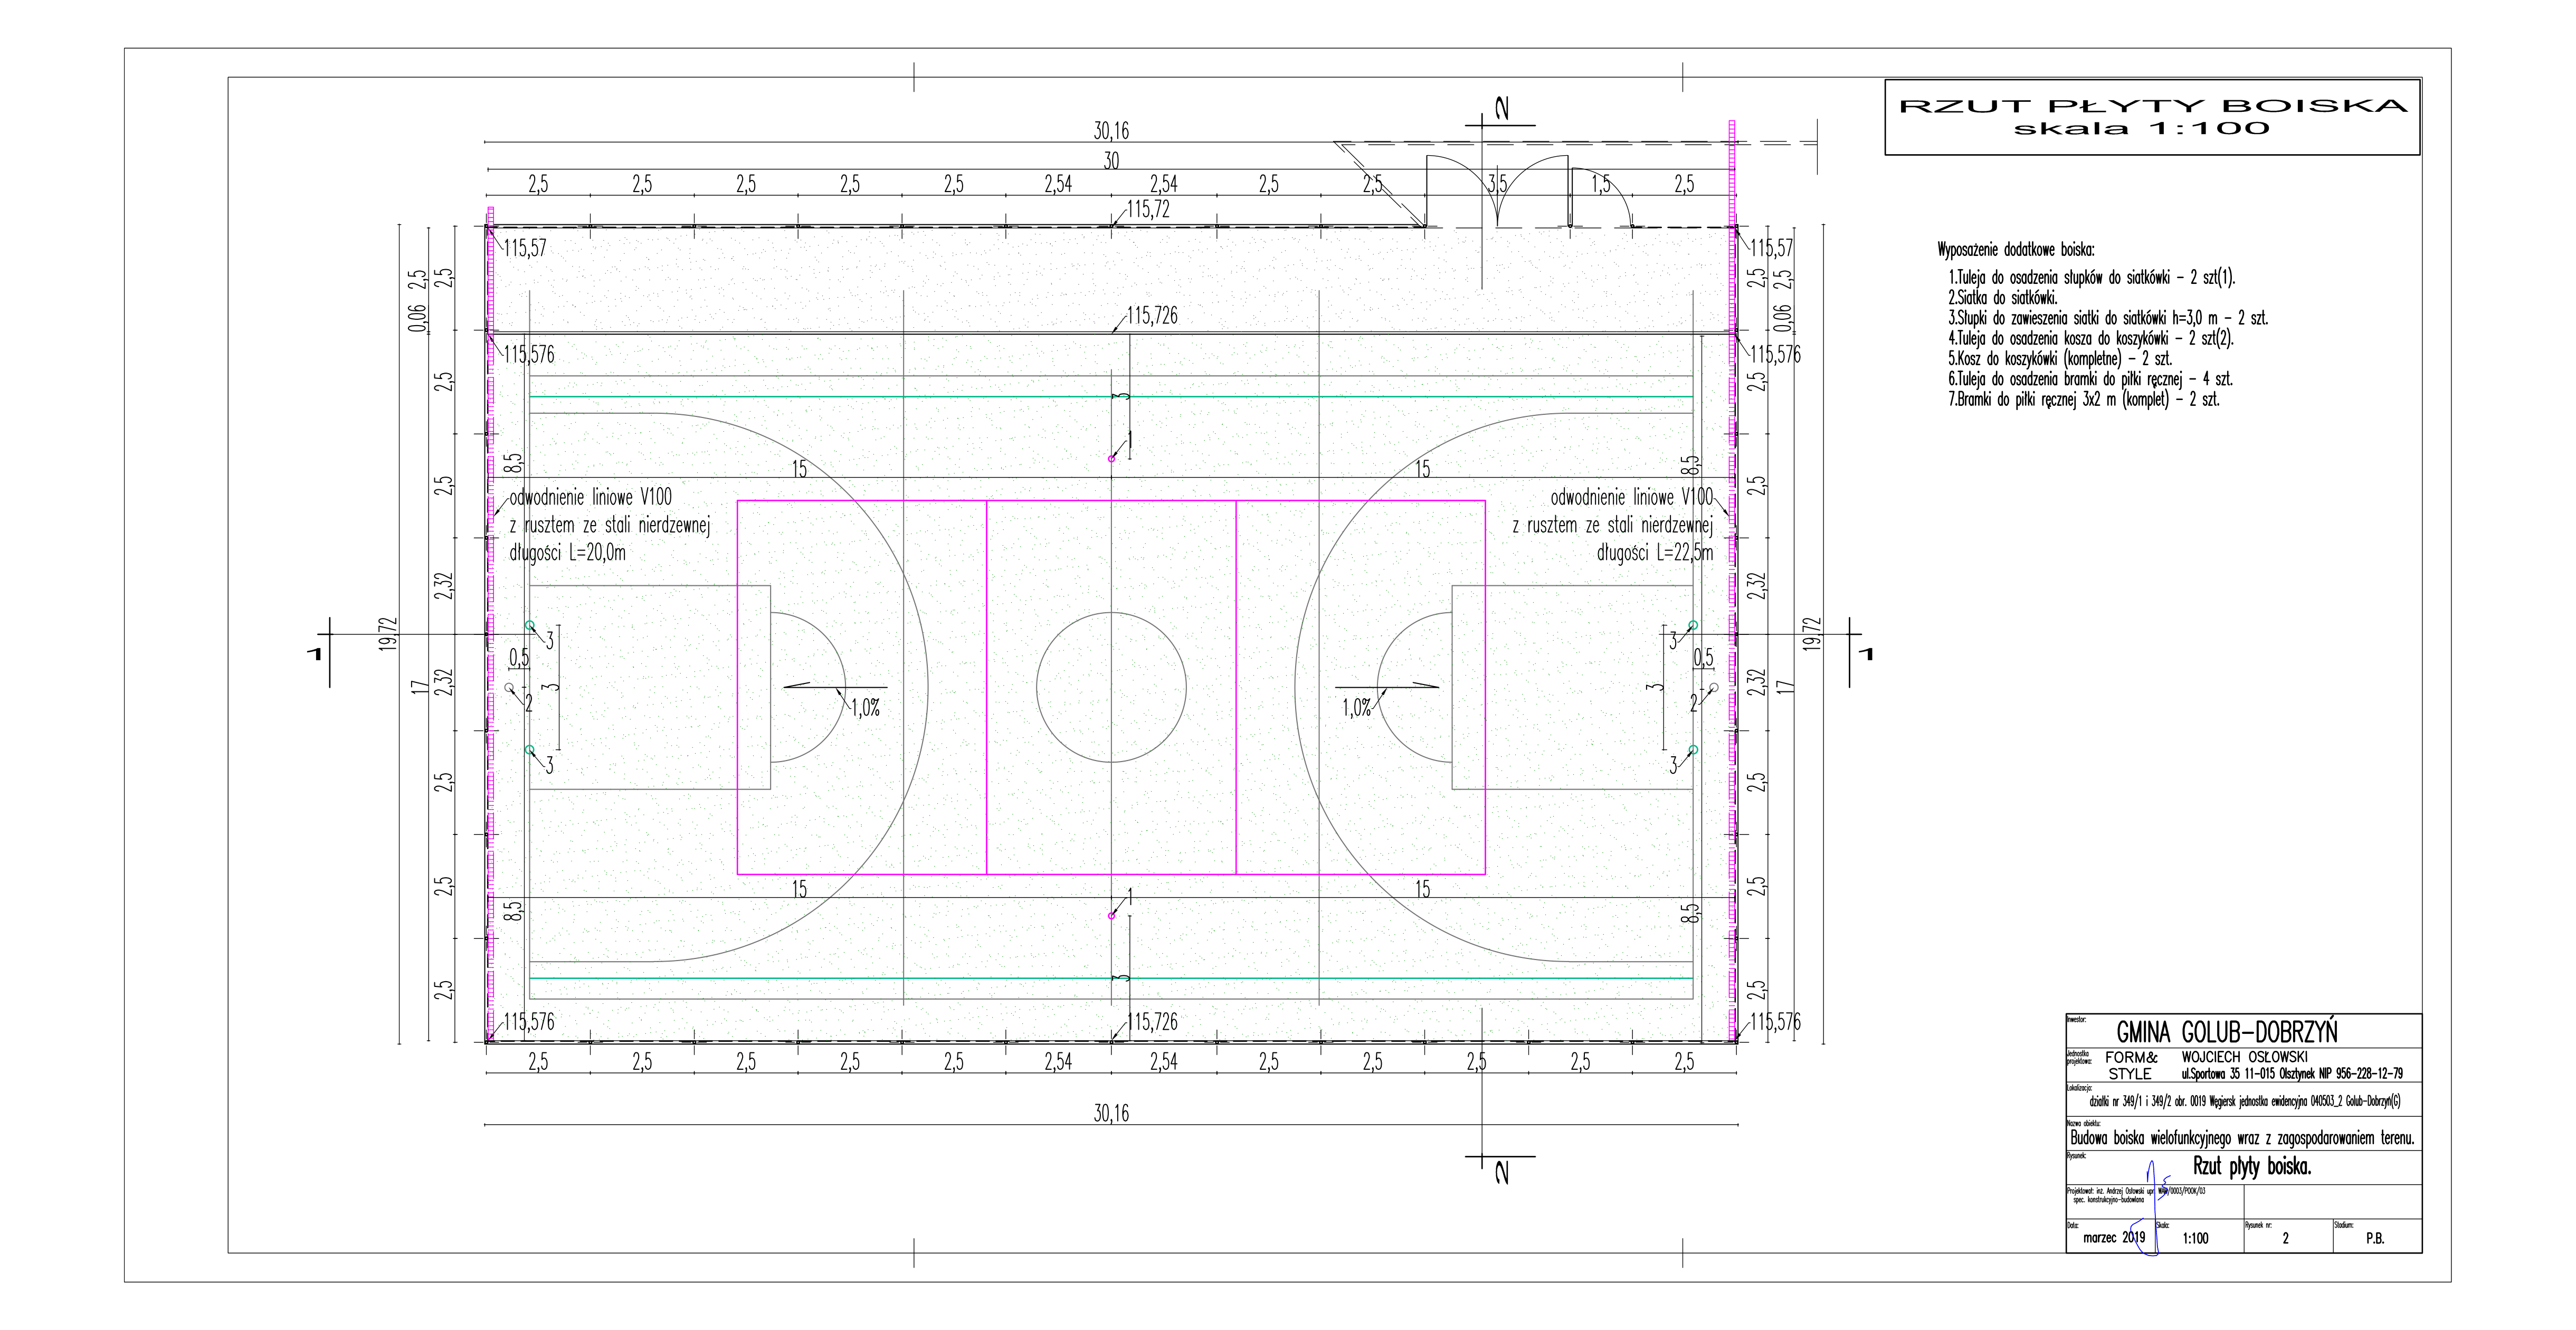
Task: Click the '30' overall length dimension
Action: 1111,161
